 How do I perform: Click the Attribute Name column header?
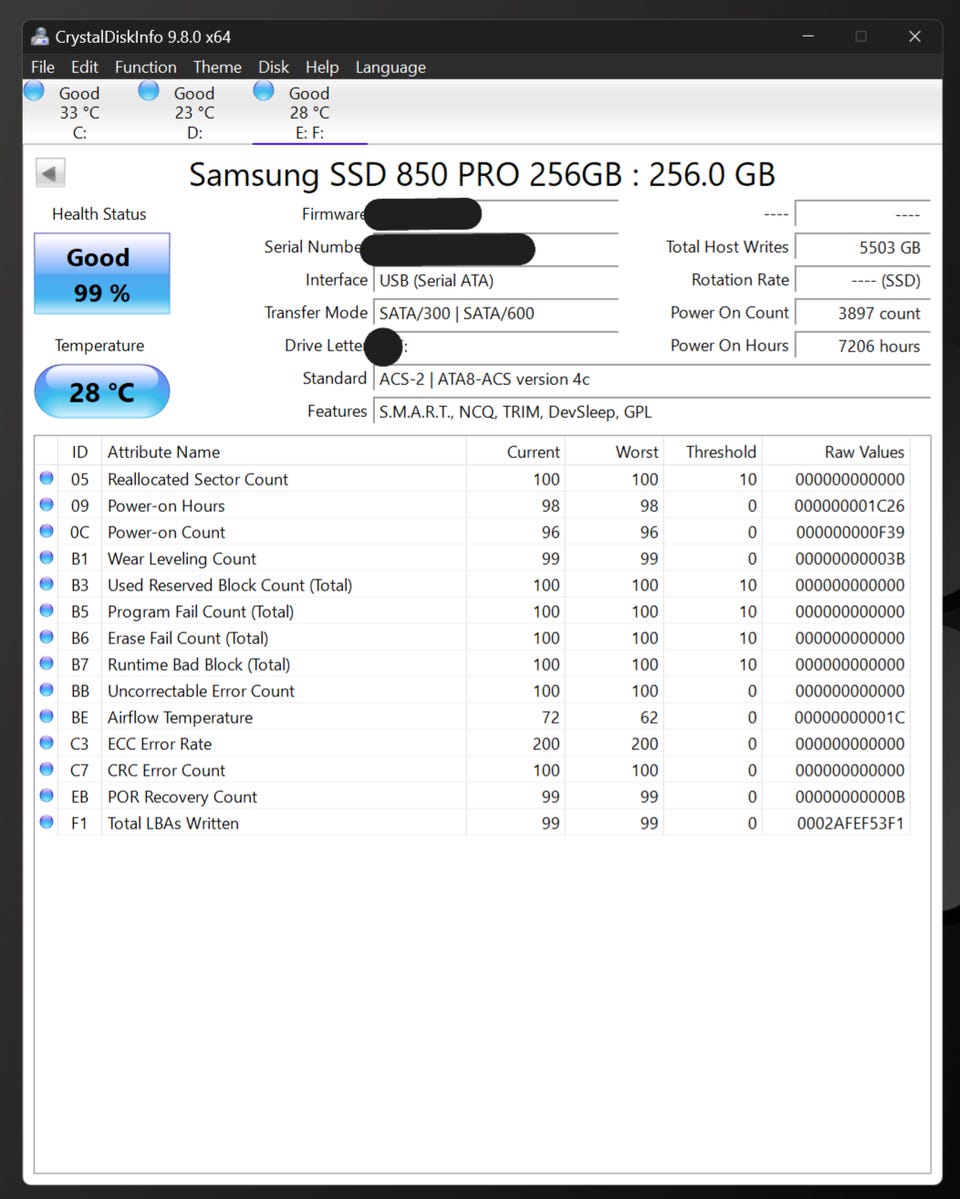pos(284,452)
